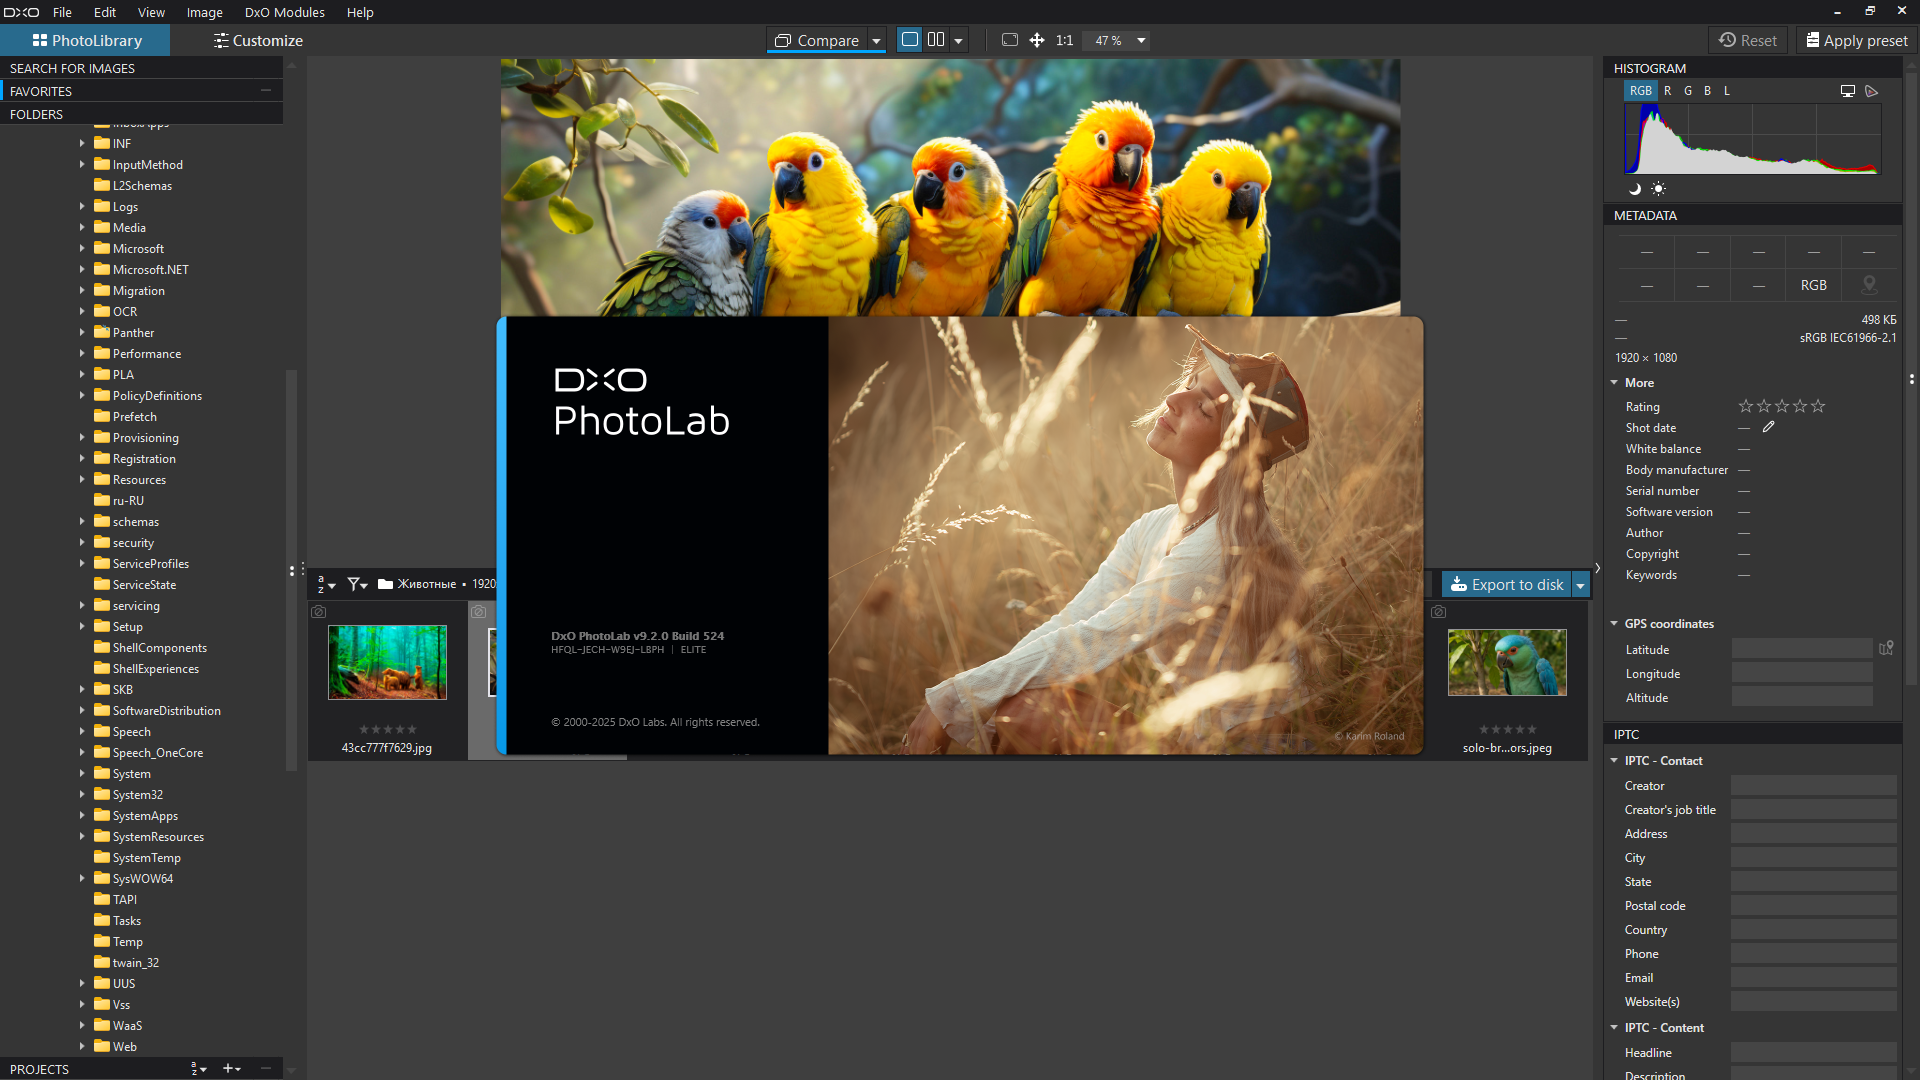This screenshot has width=1920, height=1080.
Task: Toggle shadow clipping moon icon
Action: pyautogui.click(x=1635, y=189)
